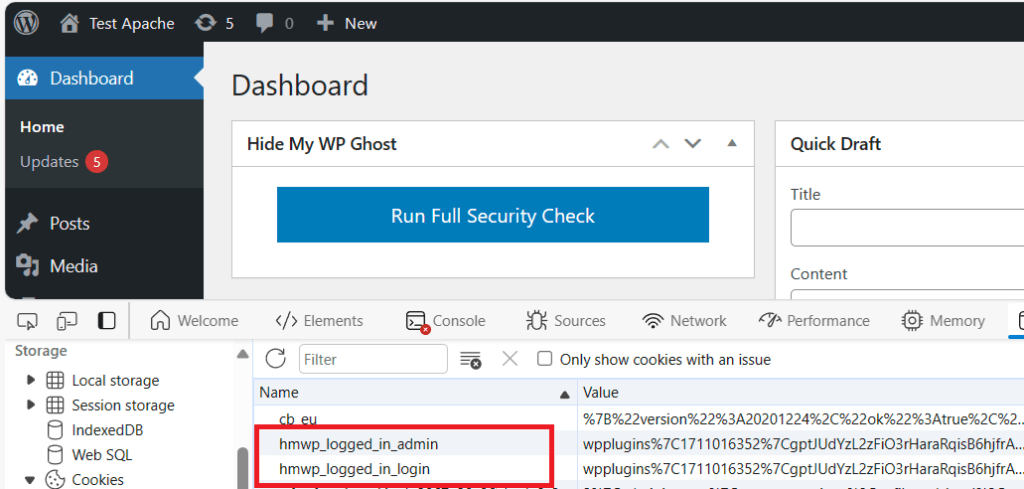
Task: Switch to the Welcome tab
Action: point(194,321)
